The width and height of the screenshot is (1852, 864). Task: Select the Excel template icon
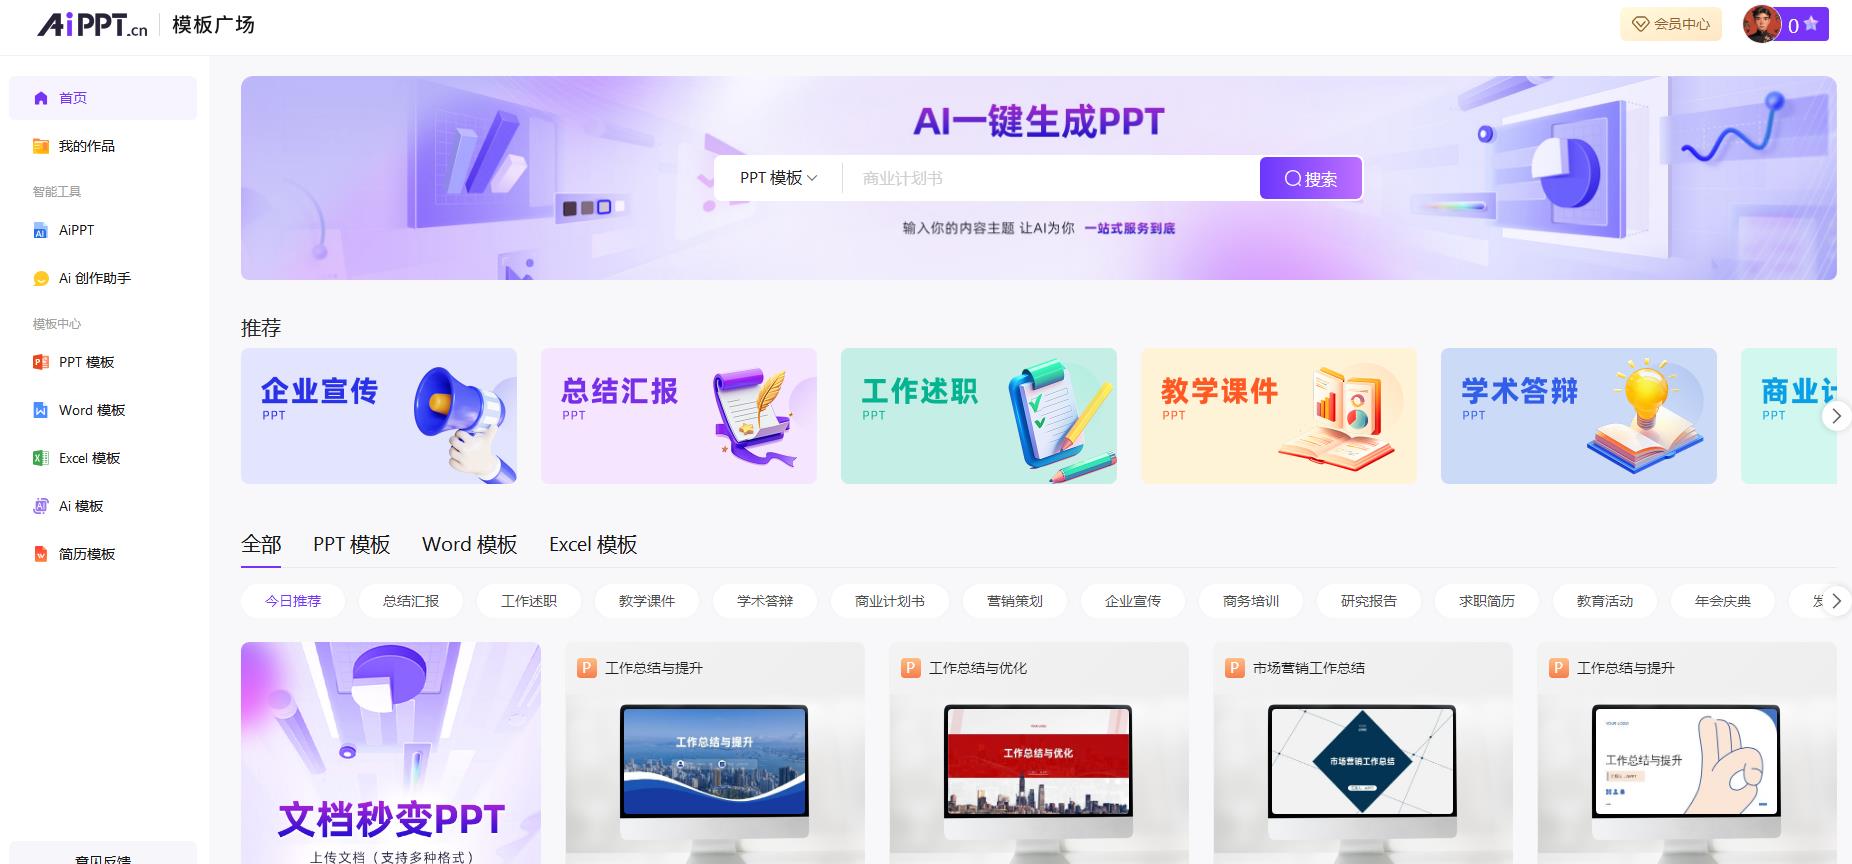click(41, 458)
